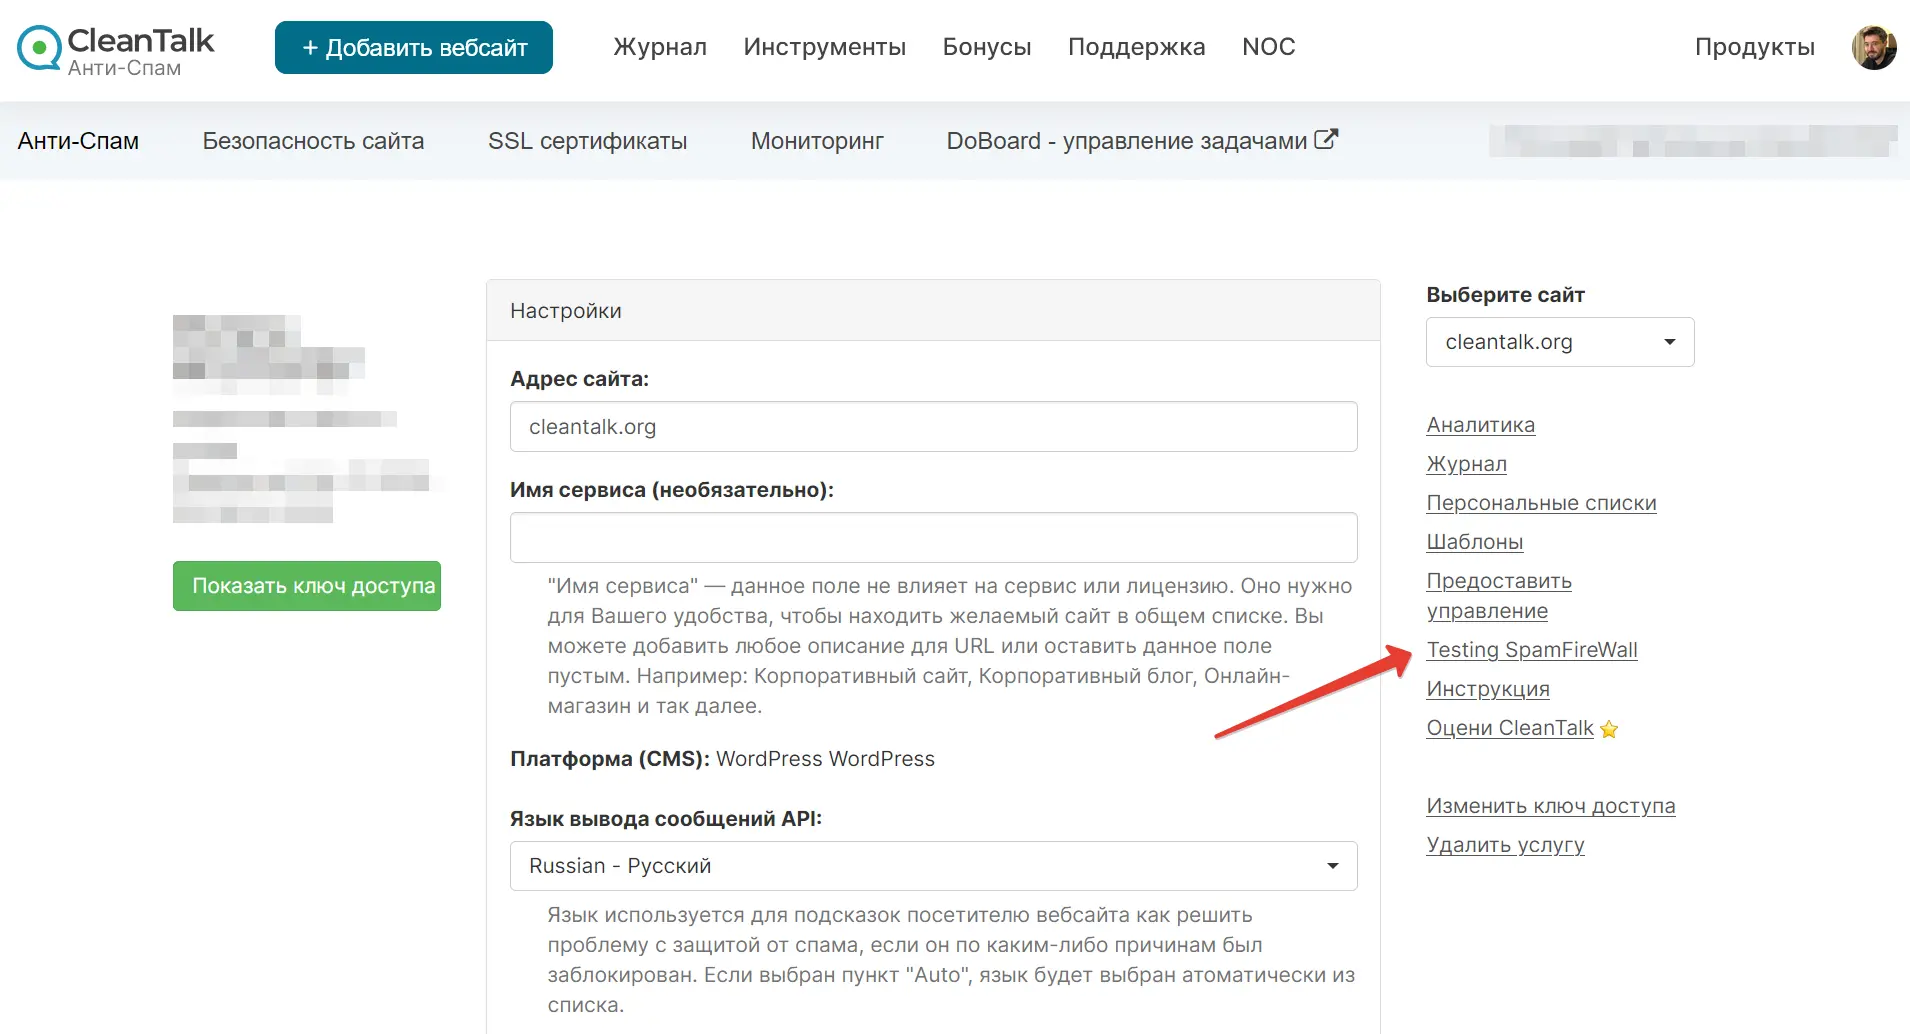The height and width of the screenshot is (1034, 1910).
Task: Open the Аналитика sidebar link
Action: click(x=1481, y=425)
